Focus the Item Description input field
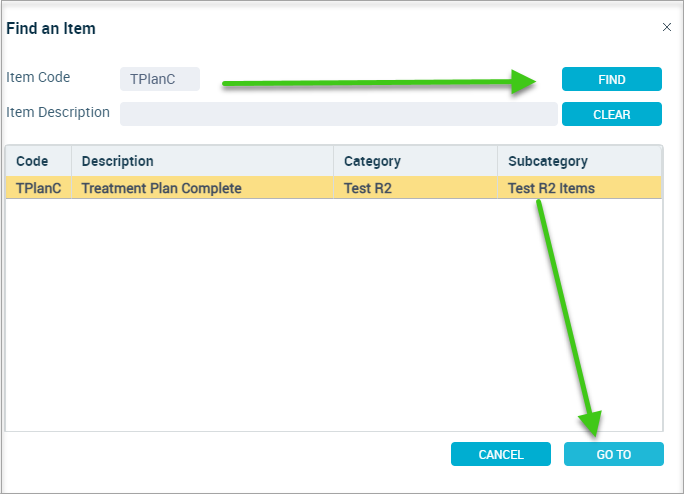This screenshot has width=684, height=494. pos(339,114)
